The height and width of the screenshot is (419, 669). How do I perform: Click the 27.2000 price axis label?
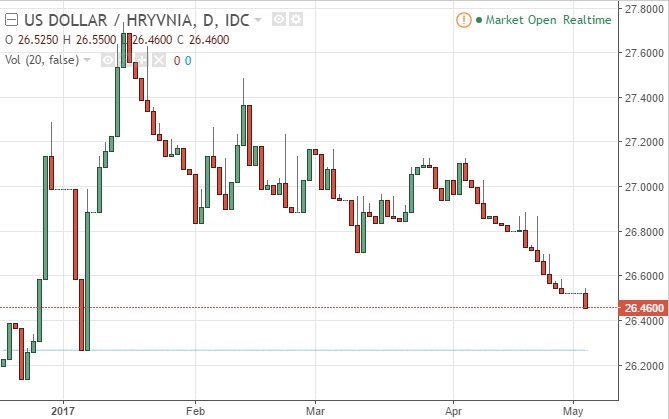coord(644,143)
